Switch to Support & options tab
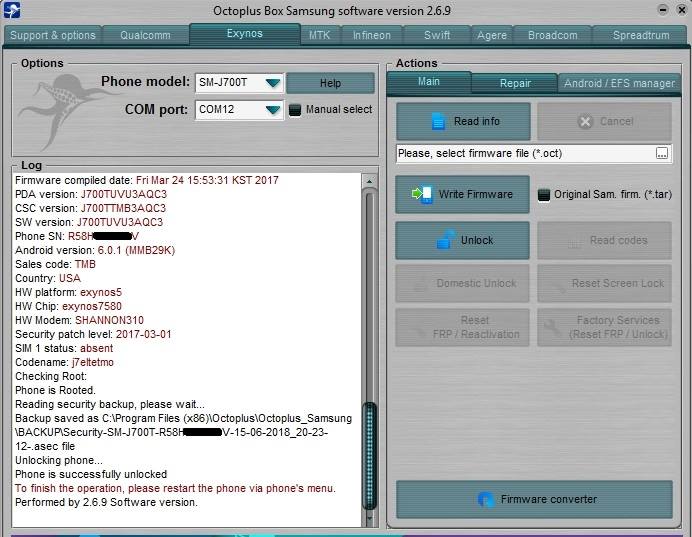This screenshot has width=692, height=537. coord(53,35)
